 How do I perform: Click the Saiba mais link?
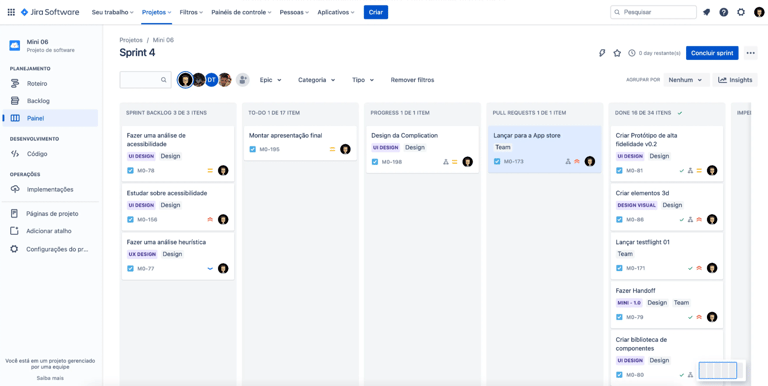(50, 378)
